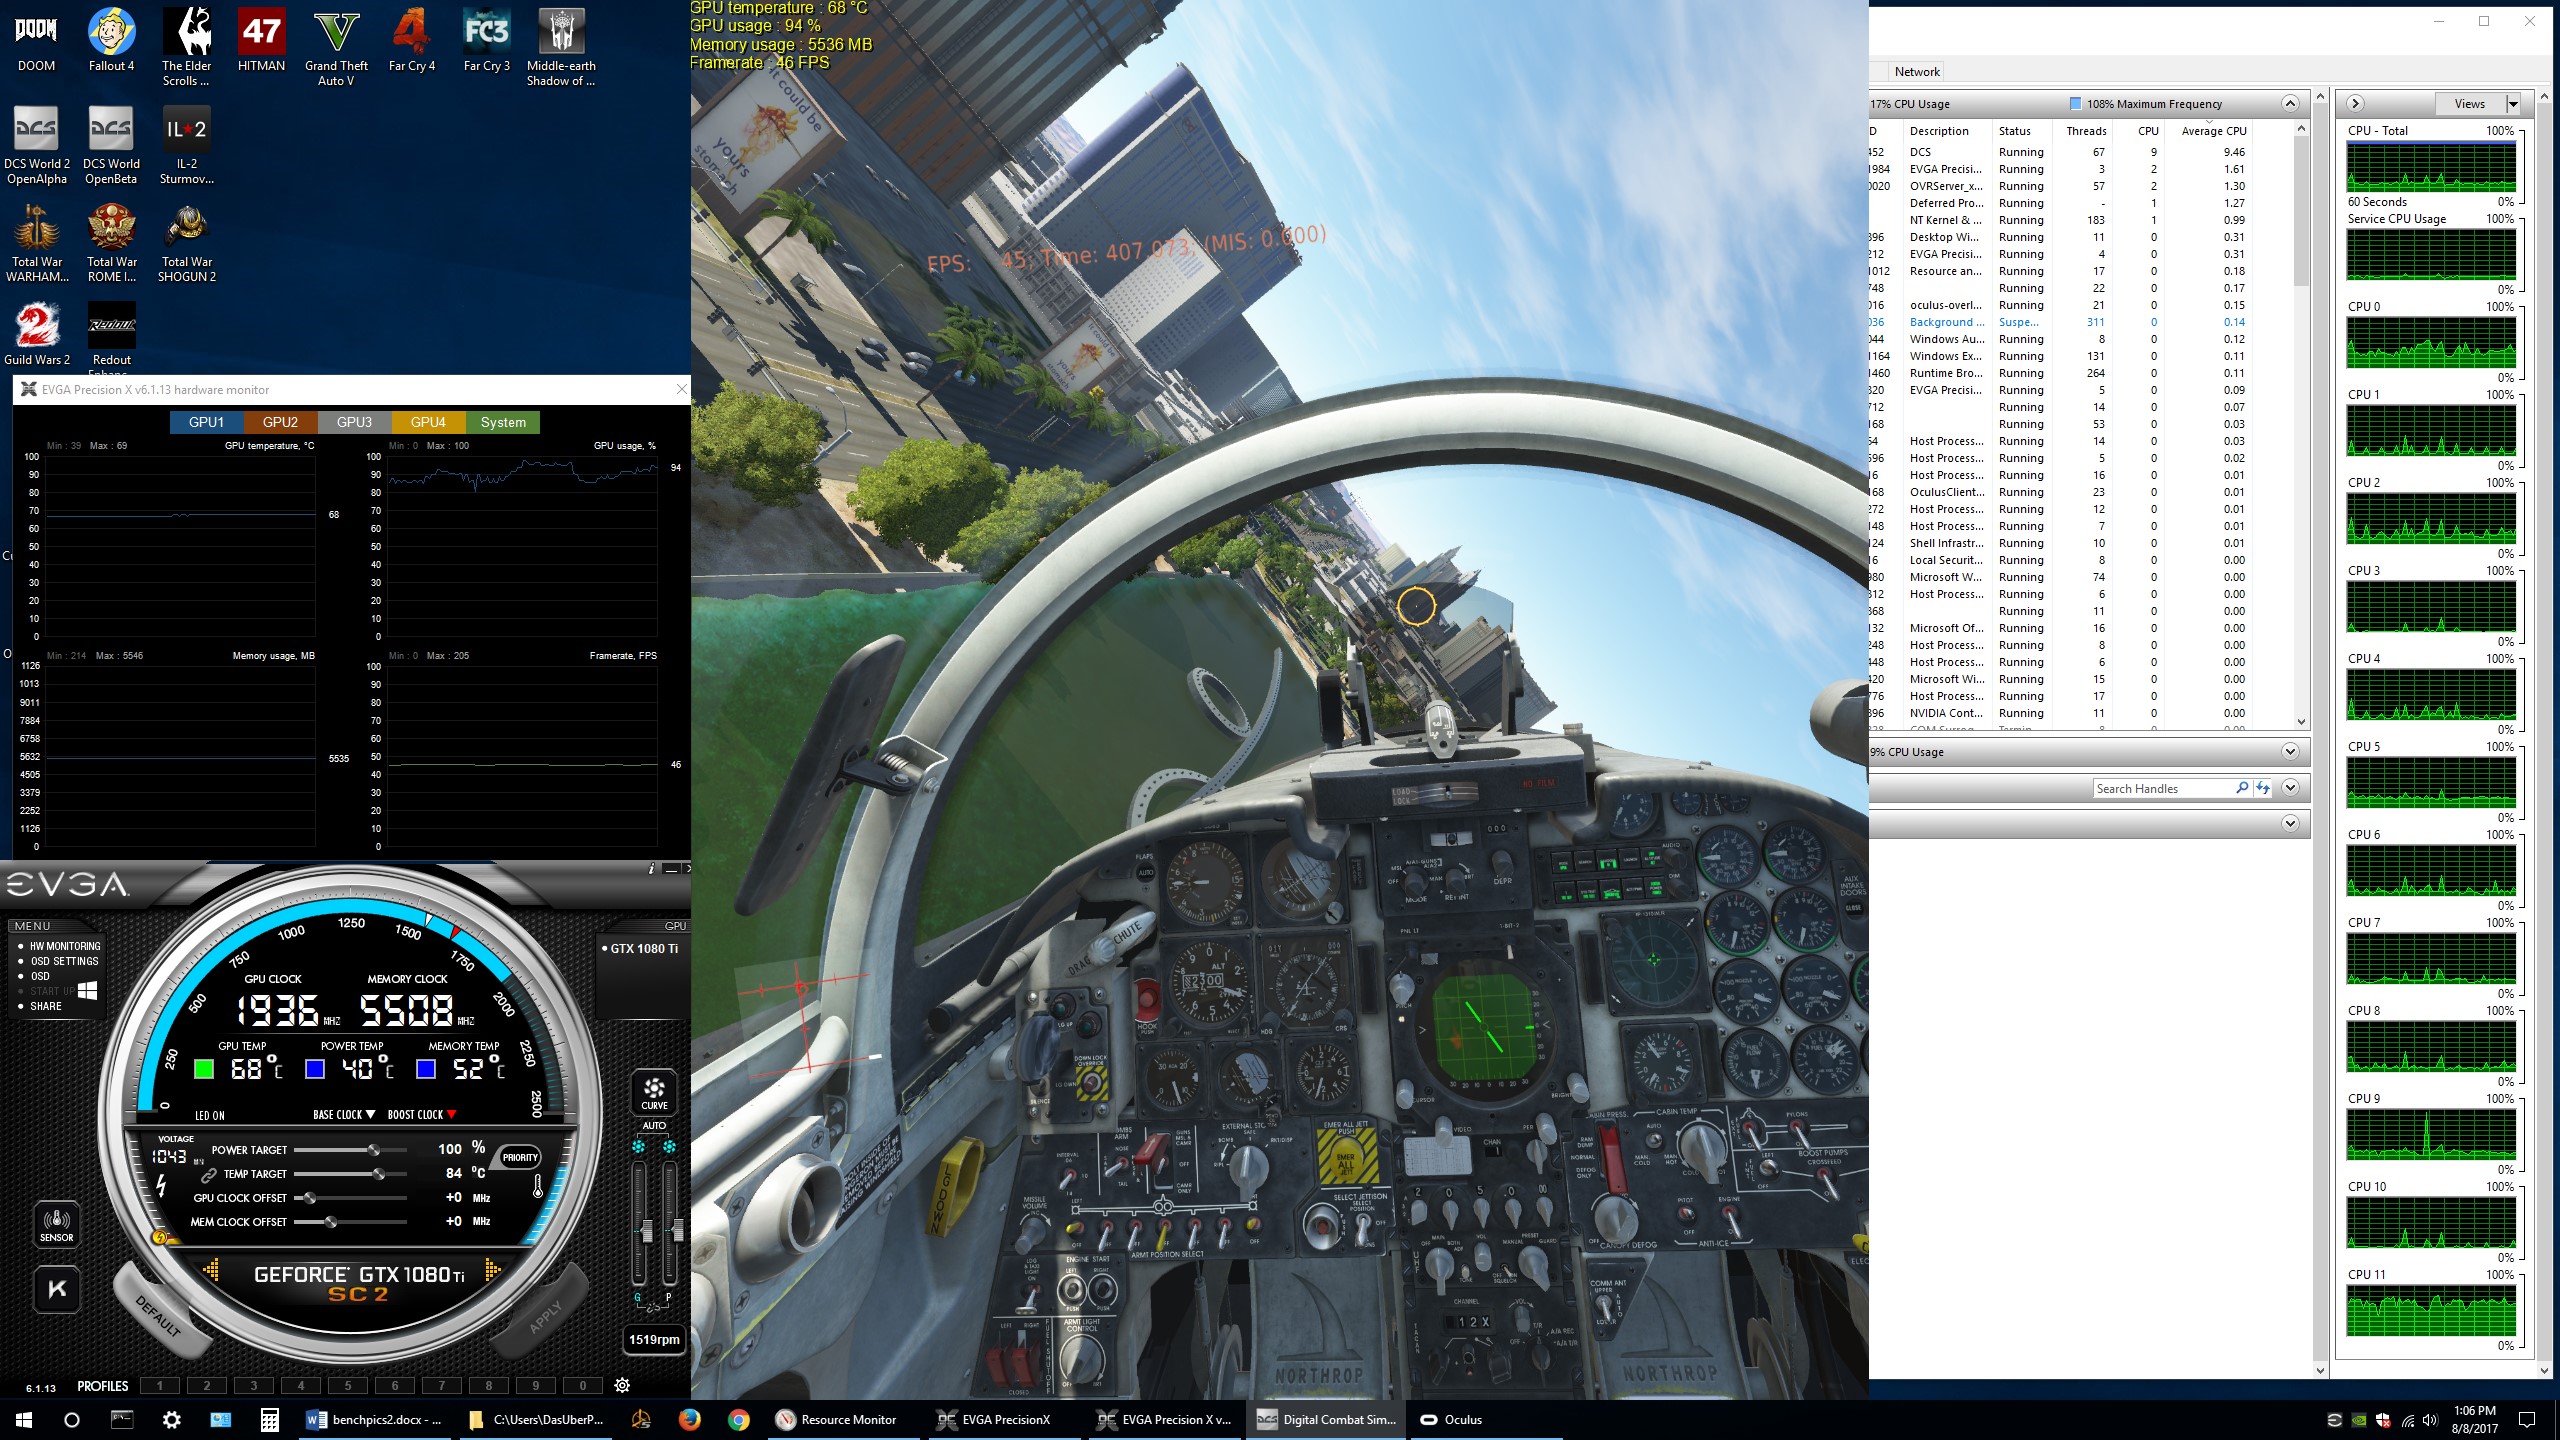The image size is (2560, 1440).
Task: Select profile slot 5
Action: (x=348, y=1386)
